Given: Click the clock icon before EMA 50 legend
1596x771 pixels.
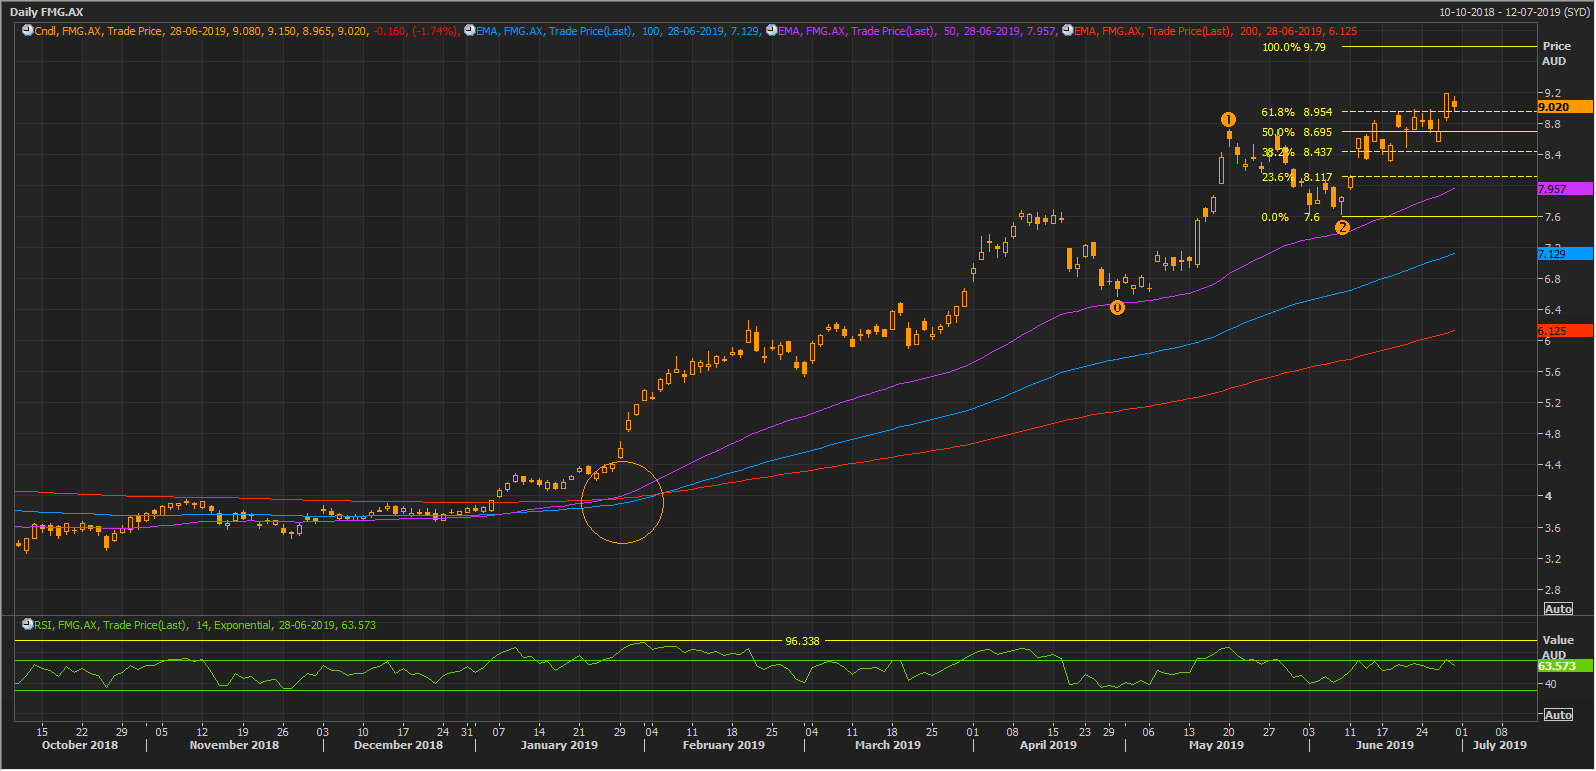Looking at the screenshot, I should coord(772,31).
